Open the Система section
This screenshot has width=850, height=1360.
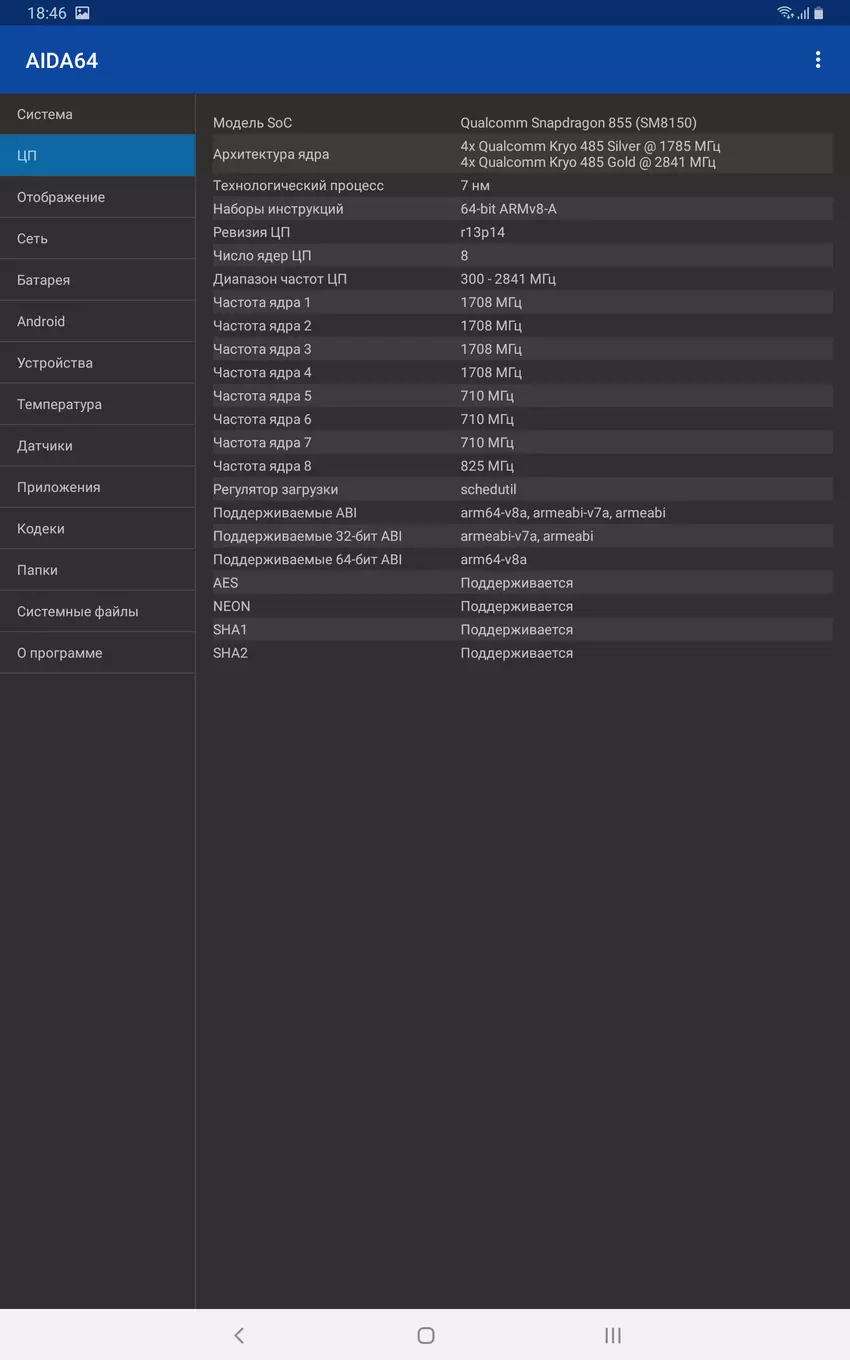pyautogui.click(x=97, y=114)
